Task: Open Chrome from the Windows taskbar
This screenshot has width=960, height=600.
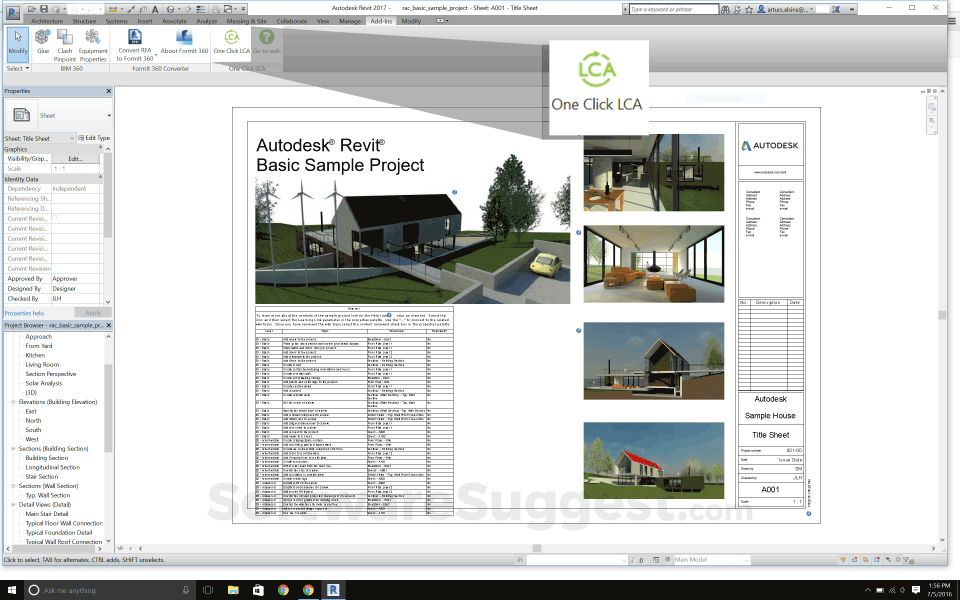Action: click(308, 590)
